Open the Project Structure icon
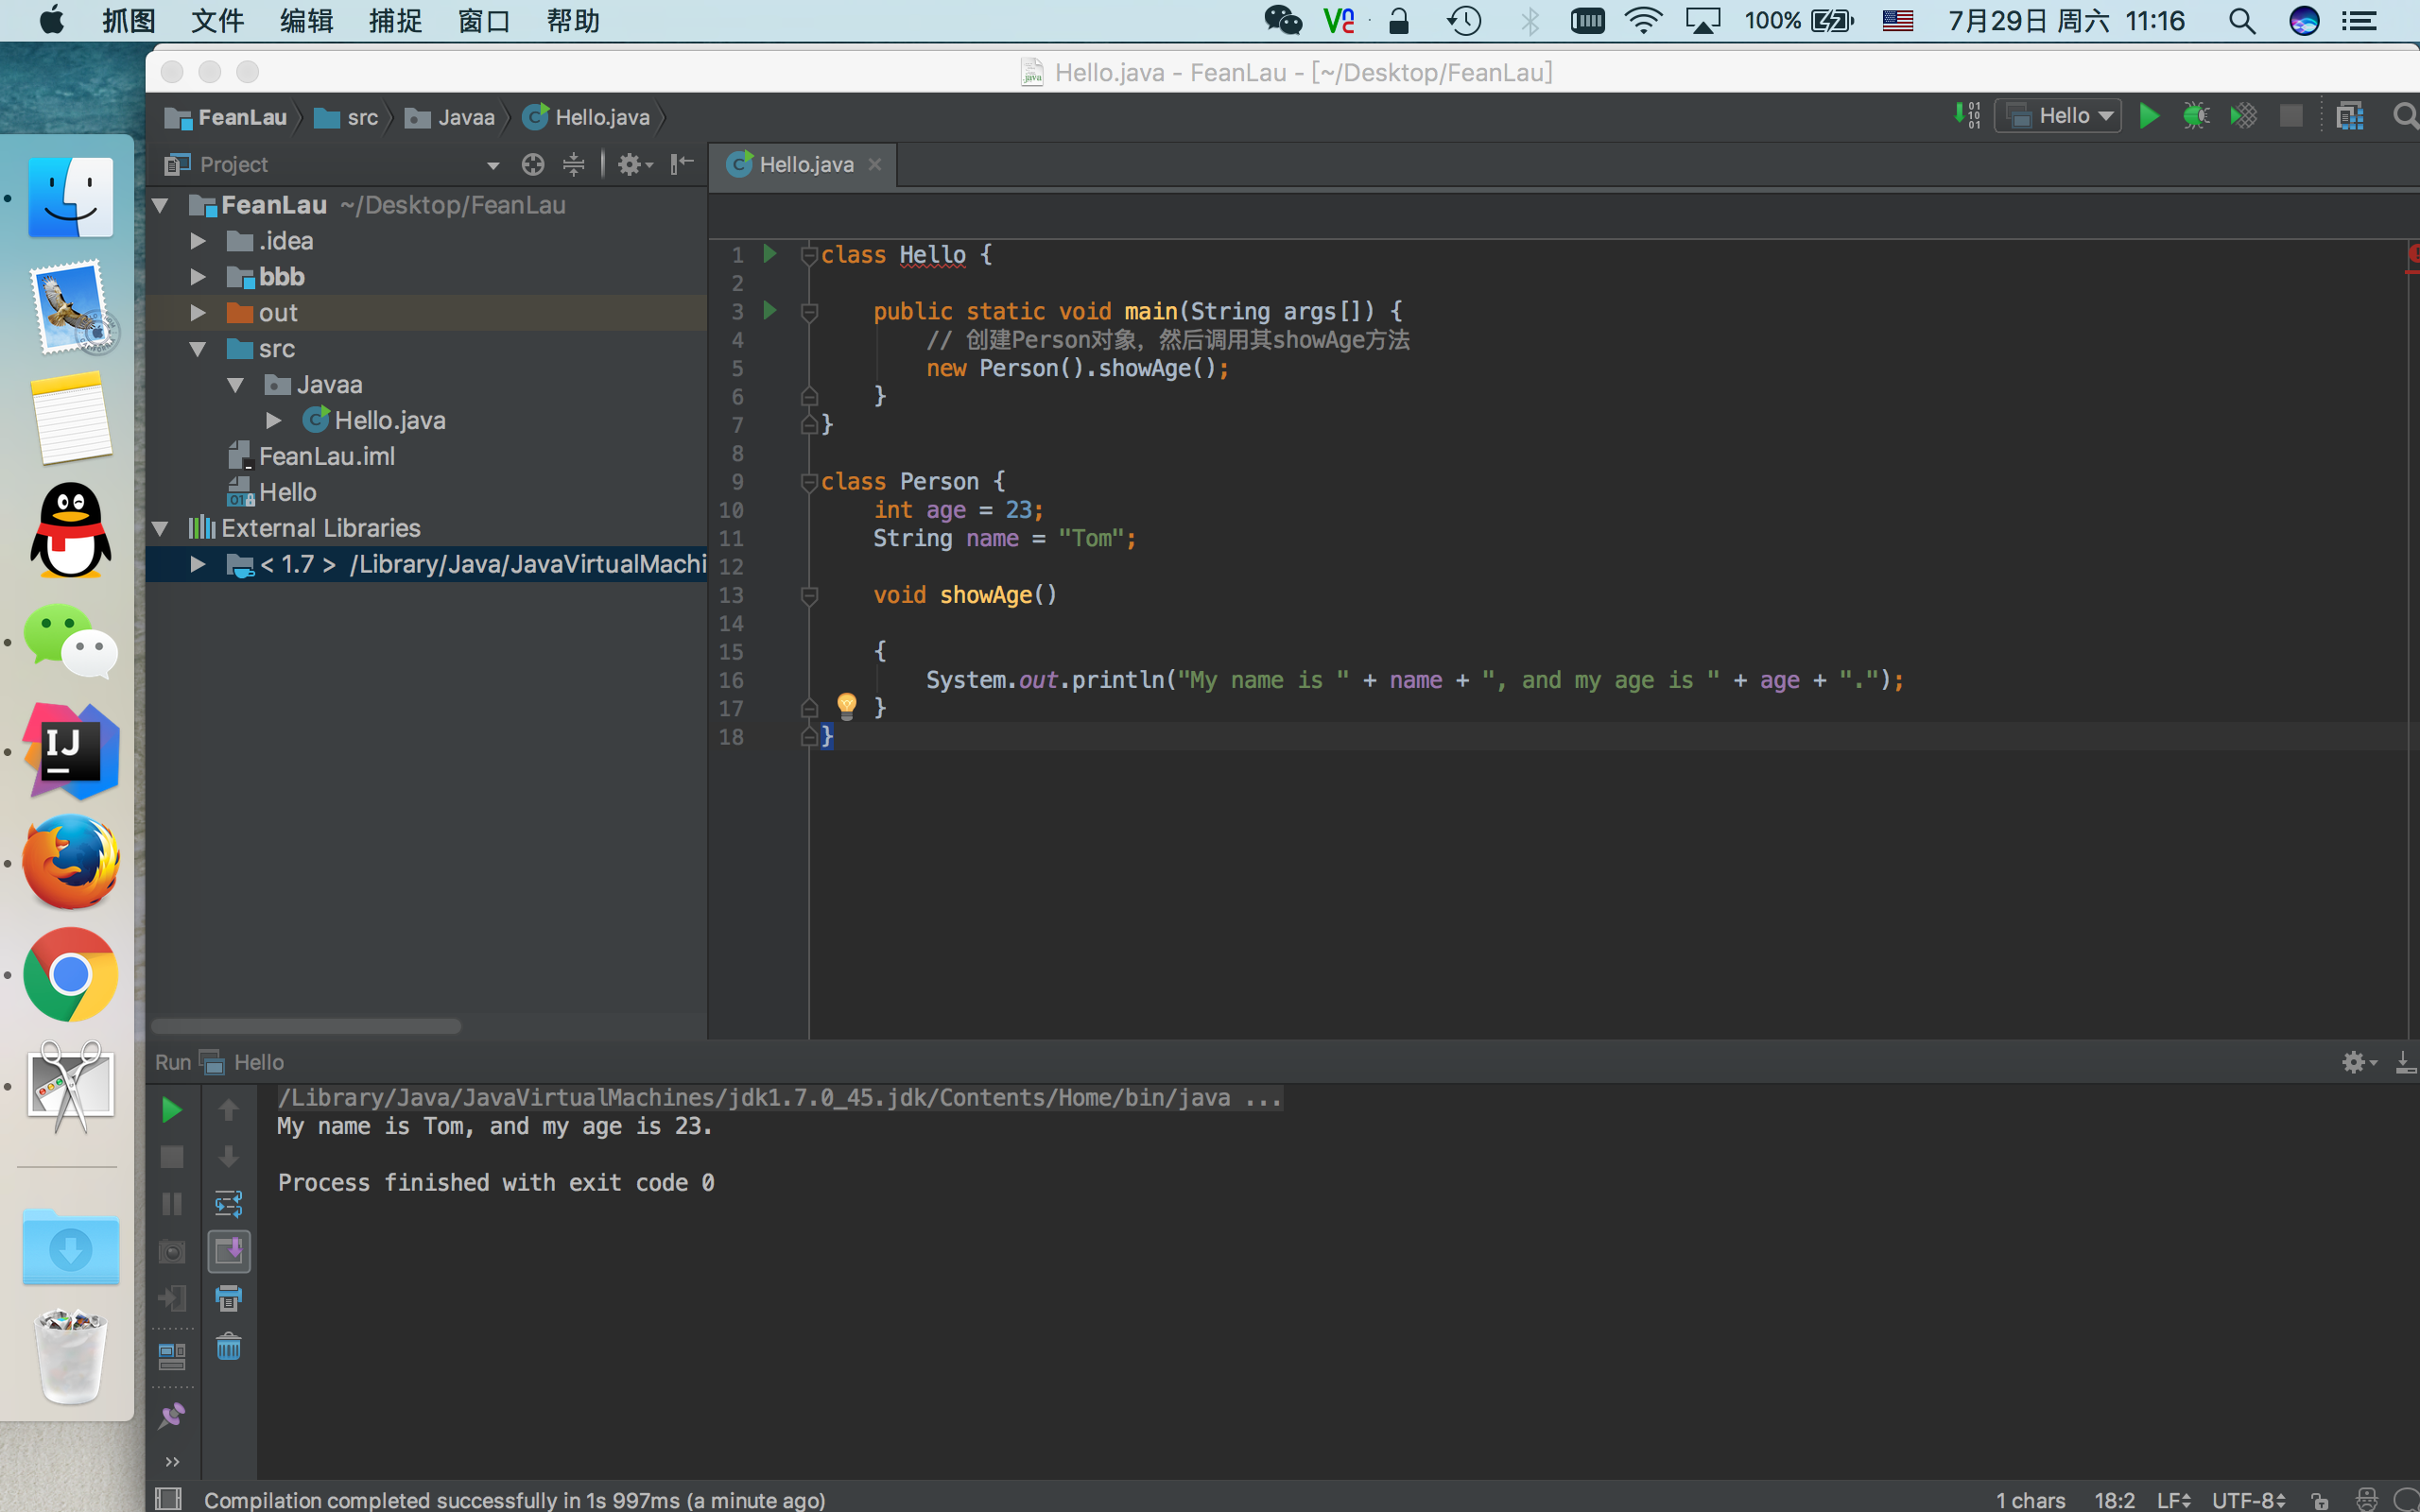Image resolution: width=2420 pixels, height=1512 pixels. 2350,116
